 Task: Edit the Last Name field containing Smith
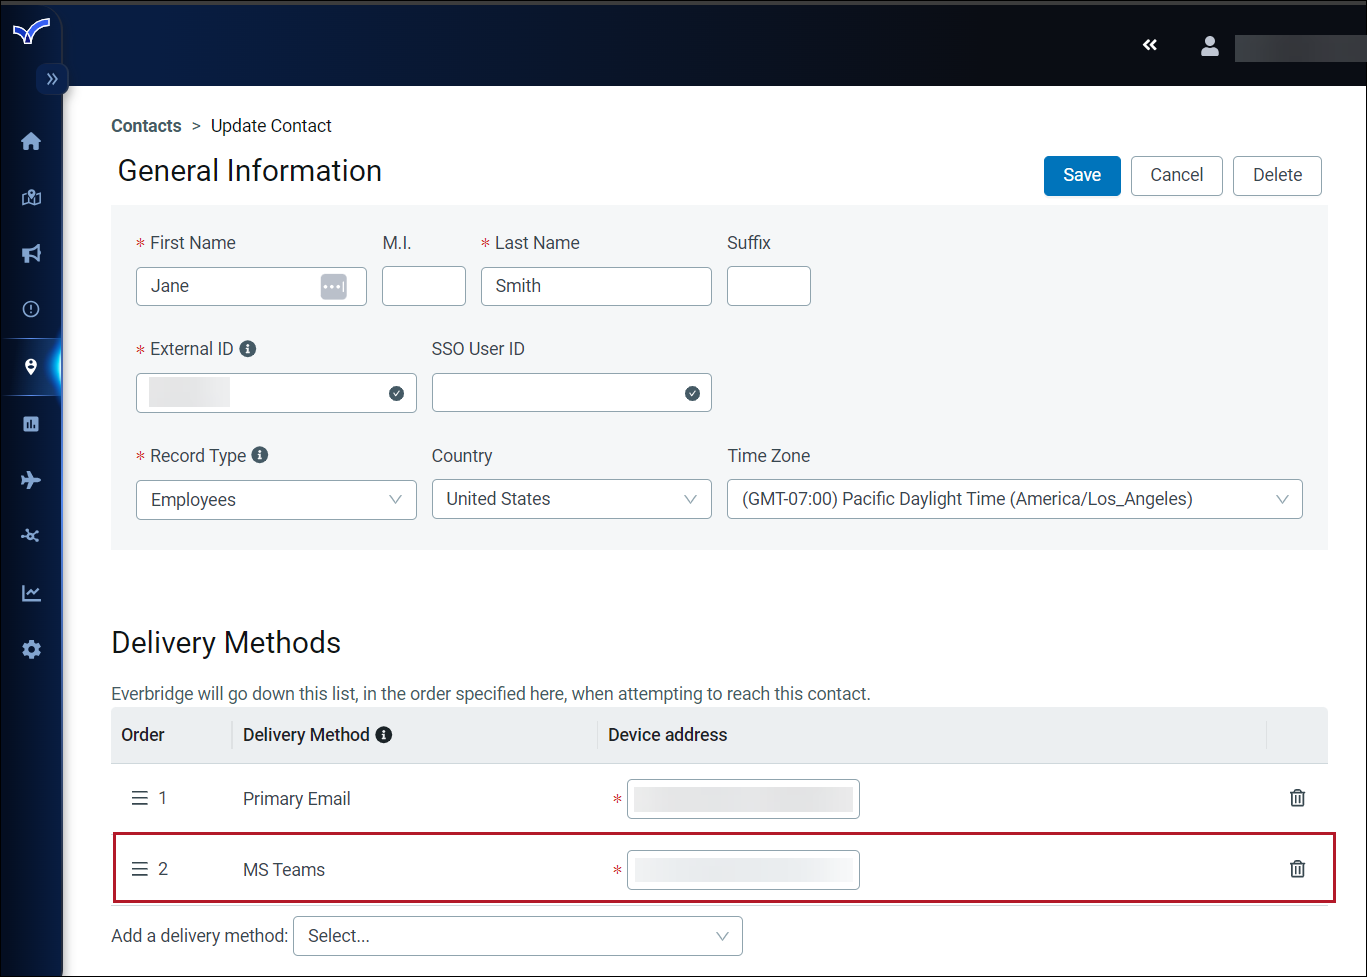[x=596, y=286]
